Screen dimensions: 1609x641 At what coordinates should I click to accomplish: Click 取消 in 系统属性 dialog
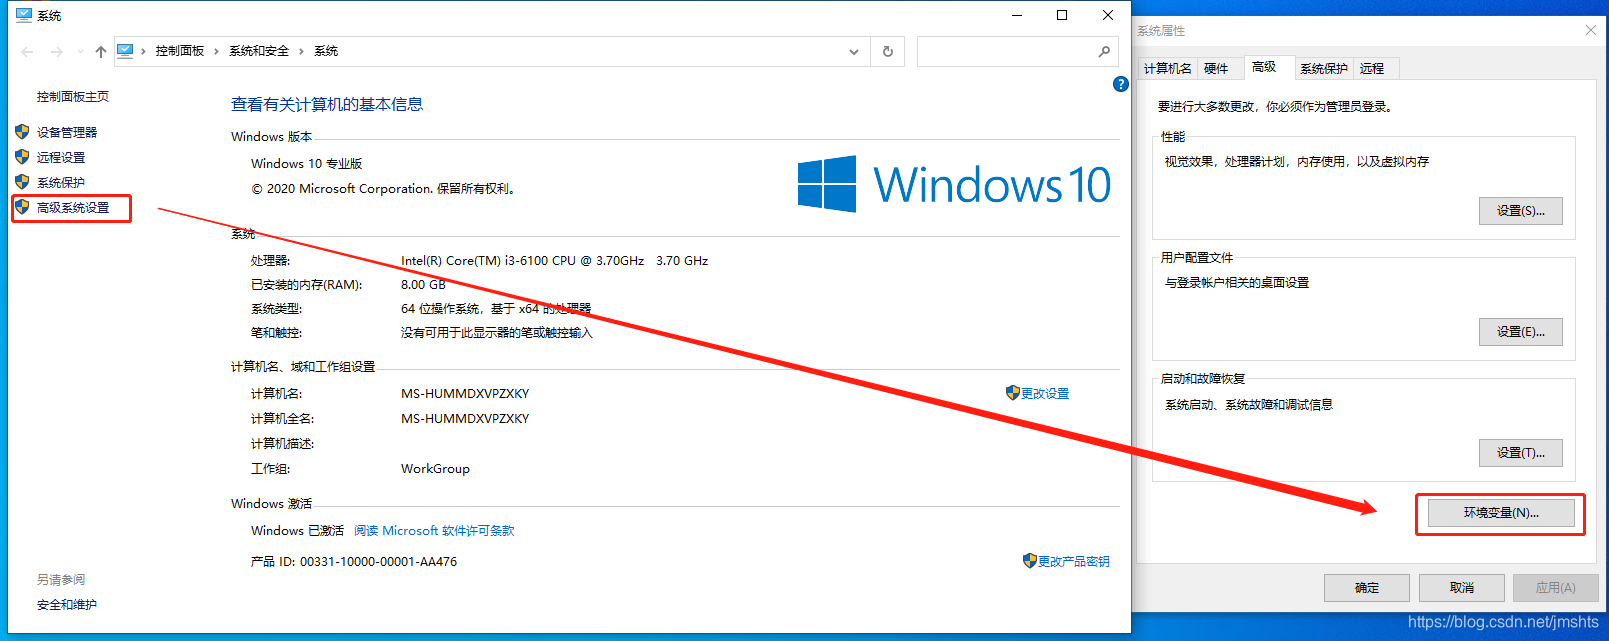tap(1462, 588)
